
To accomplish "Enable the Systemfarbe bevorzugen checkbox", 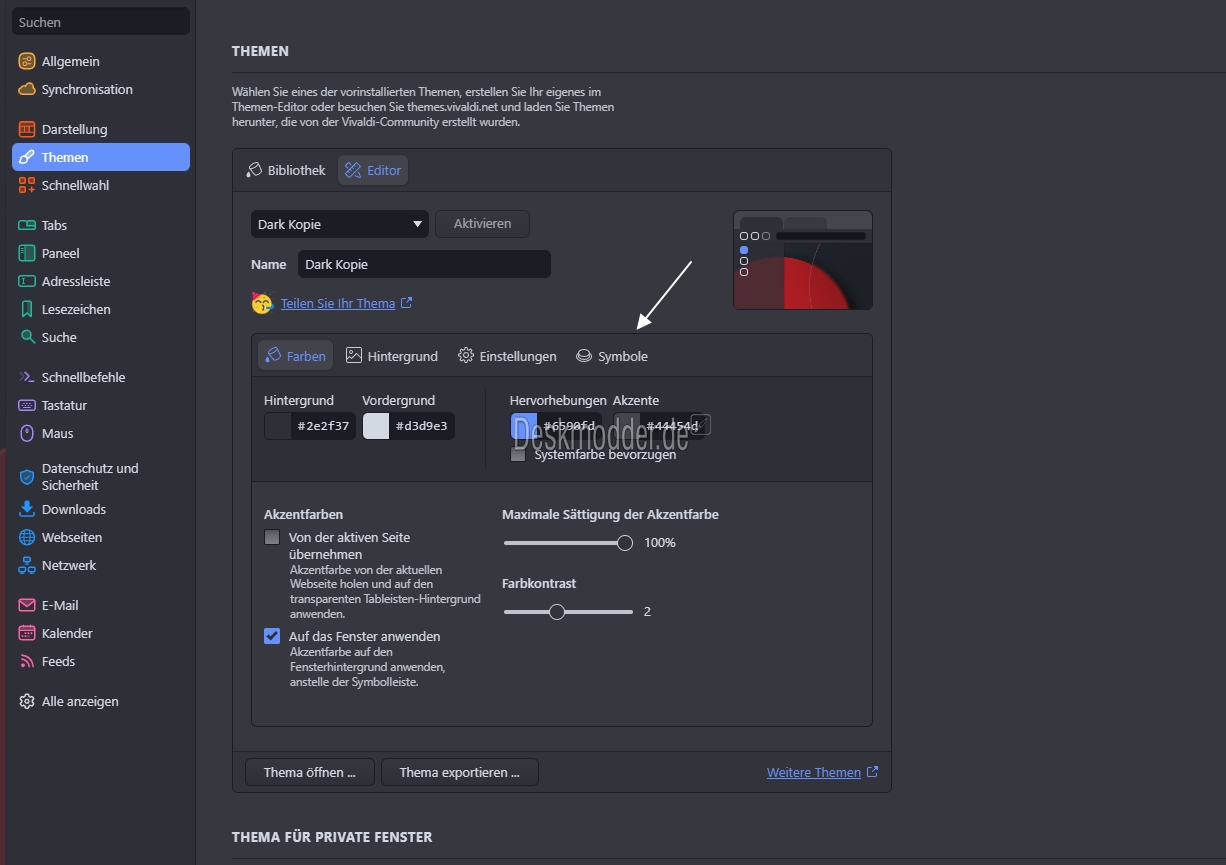I will 518,454.
